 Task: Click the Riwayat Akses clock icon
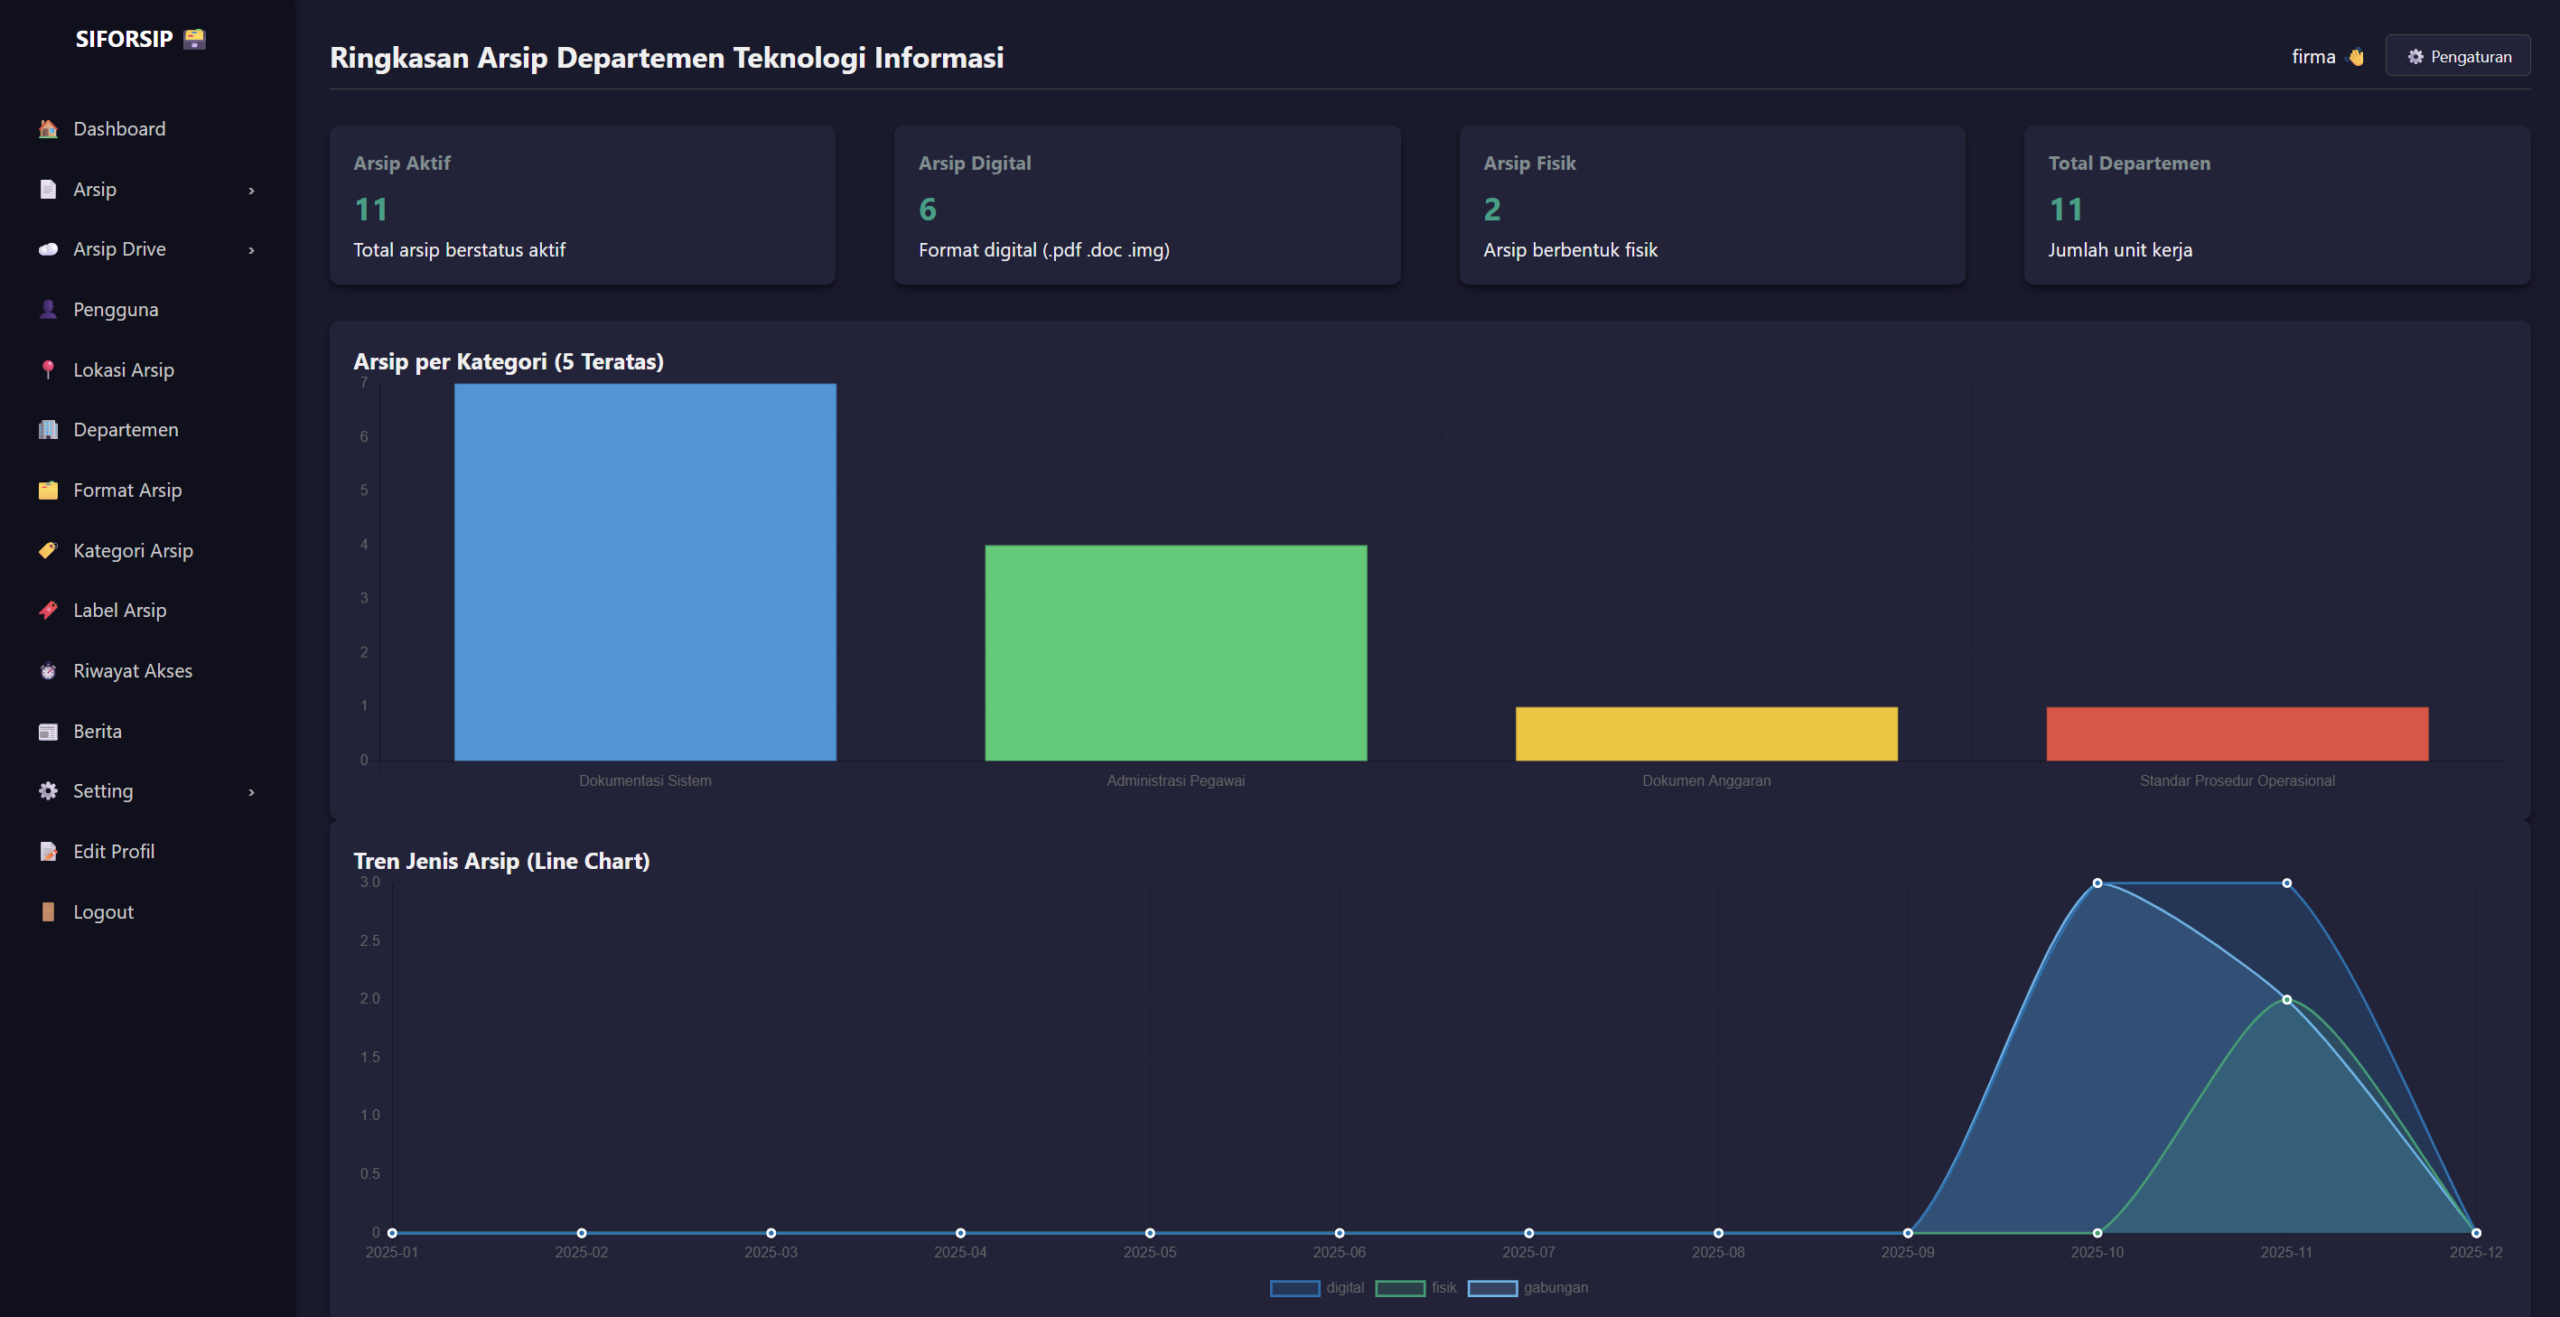47,671
